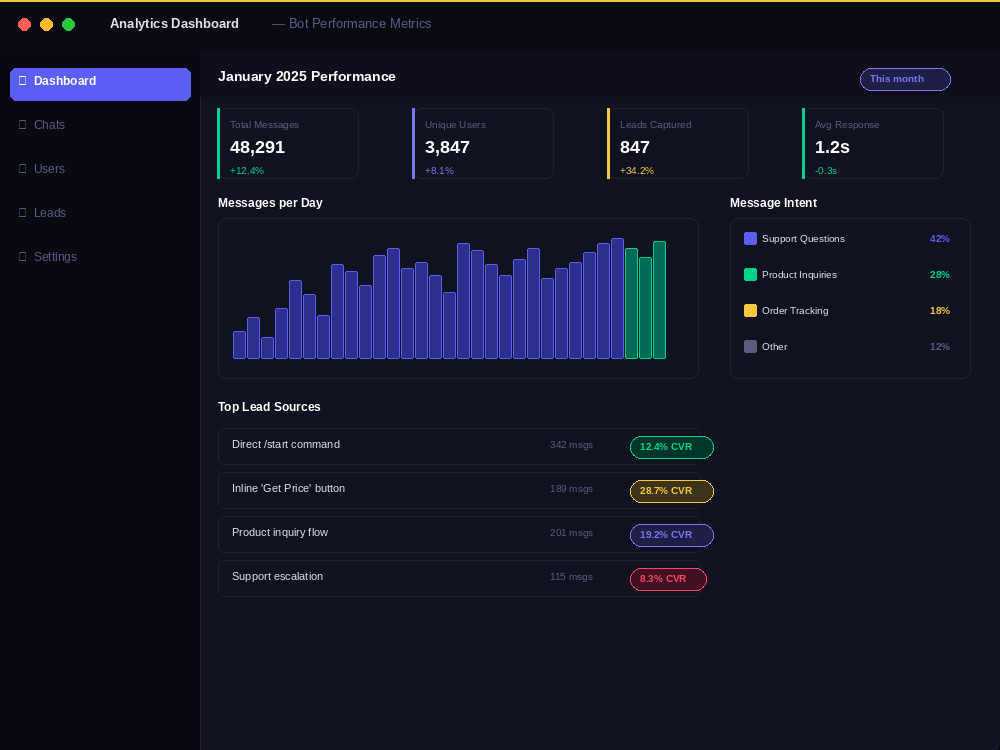Viewport: 1000px width, 750px height.
Task: Click the 12% intent percentage
Action: click(939, 346)
